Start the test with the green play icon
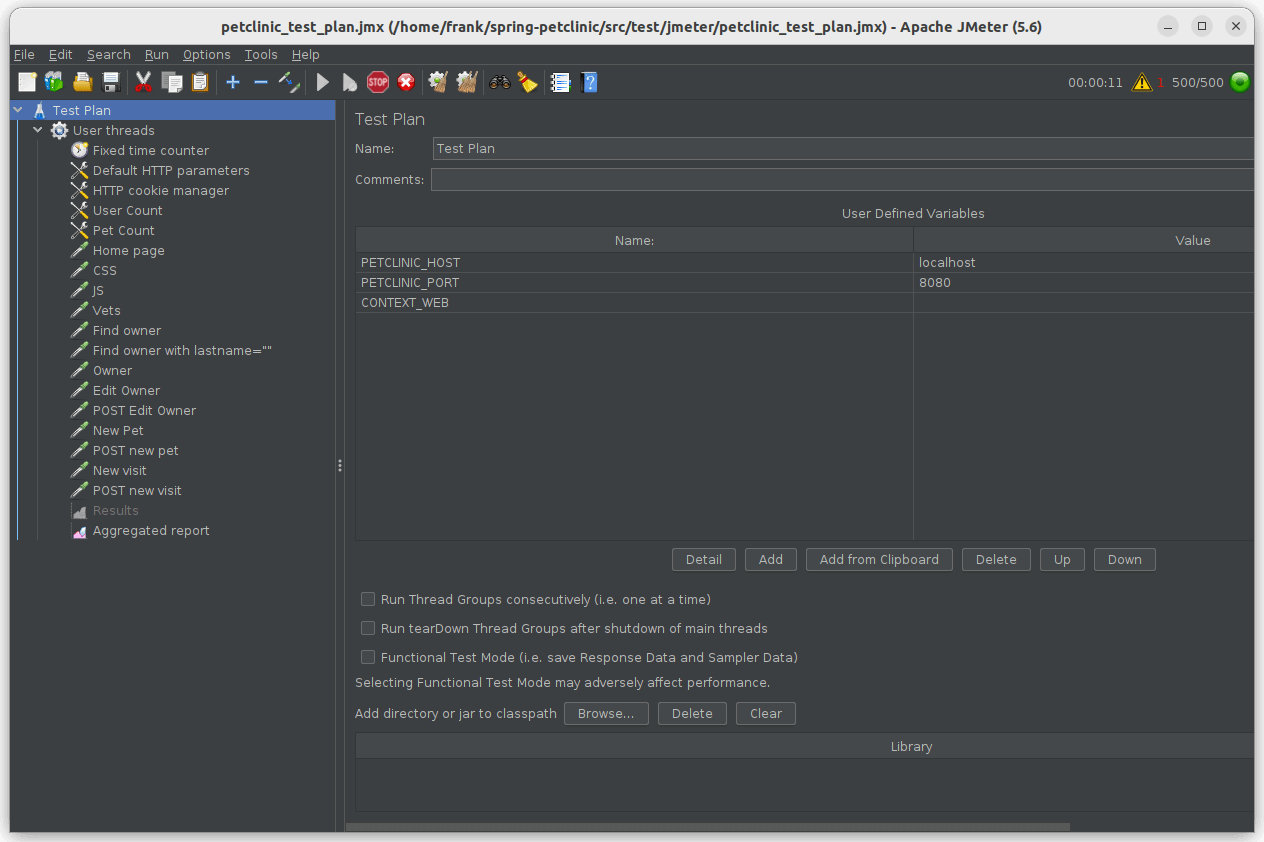1264x842 pixels. pos(322,82)
